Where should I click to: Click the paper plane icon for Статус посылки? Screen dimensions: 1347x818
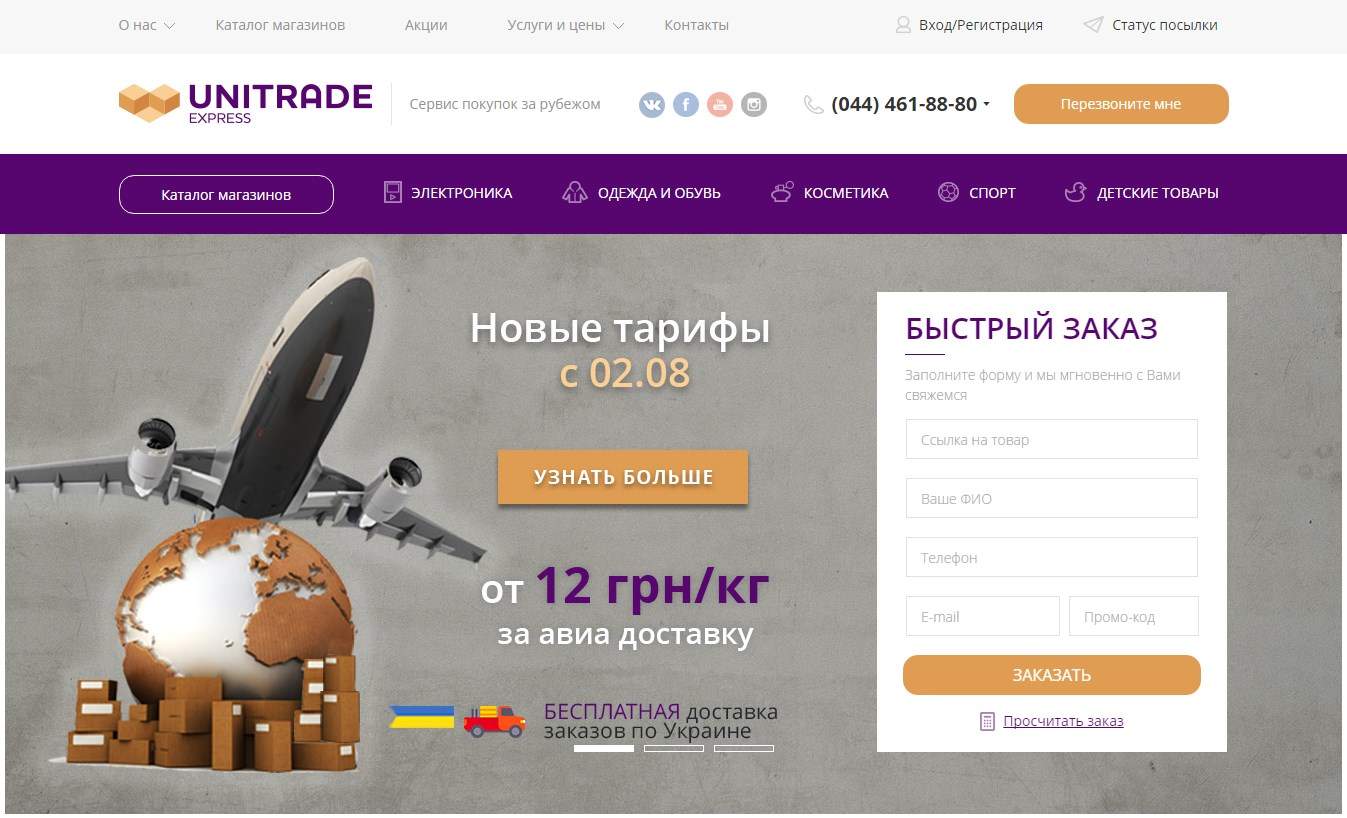[x=1093, y=25]
